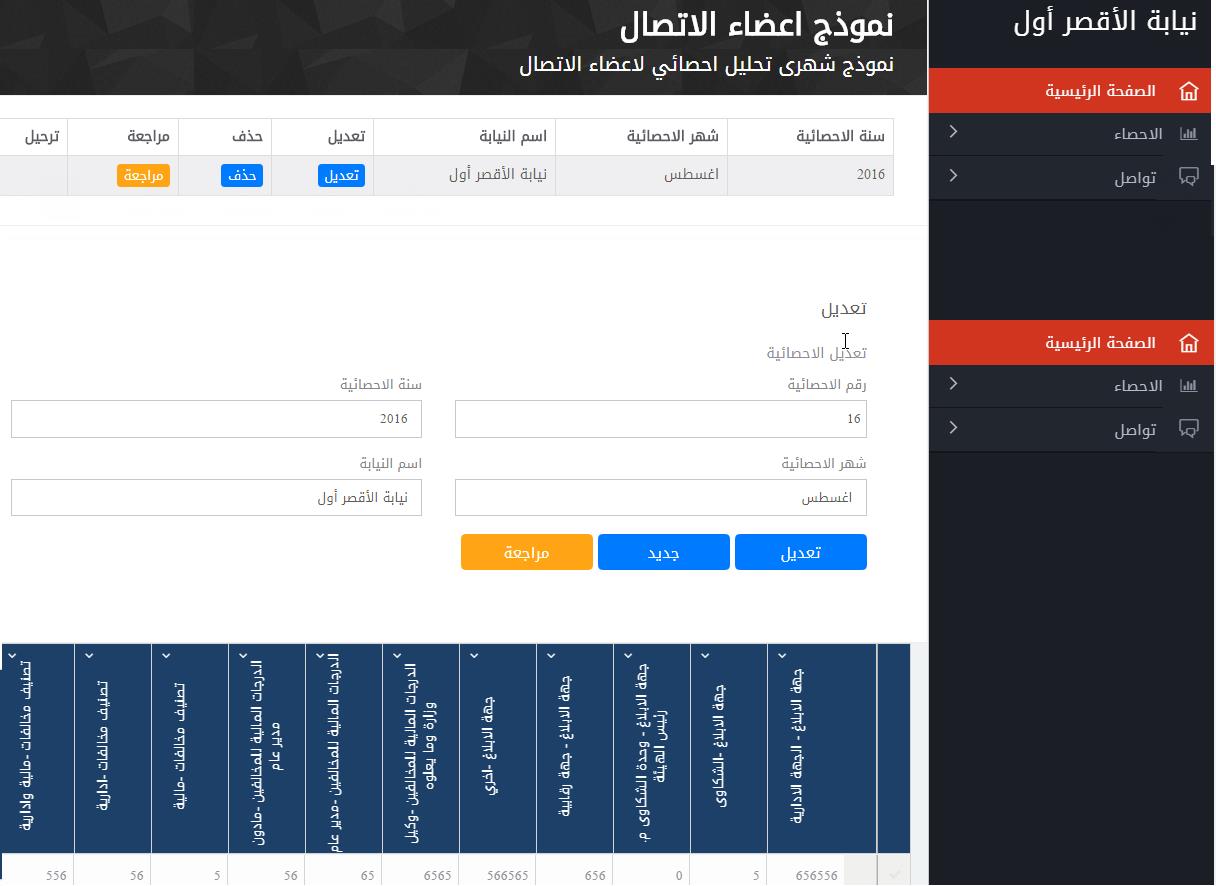The image size is (1216, 886).
Task: Expand the lower تواصل menu using its chevron
Action: coord(953,428)
